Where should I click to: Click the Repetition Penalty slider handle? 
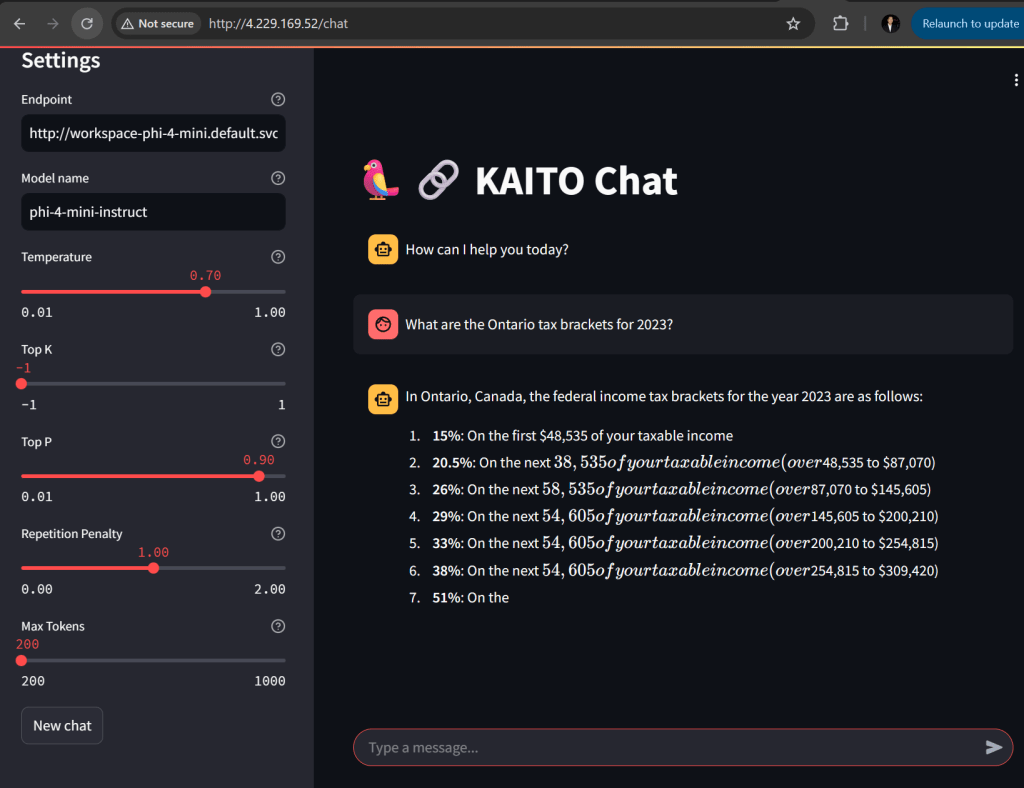point(153,568)
